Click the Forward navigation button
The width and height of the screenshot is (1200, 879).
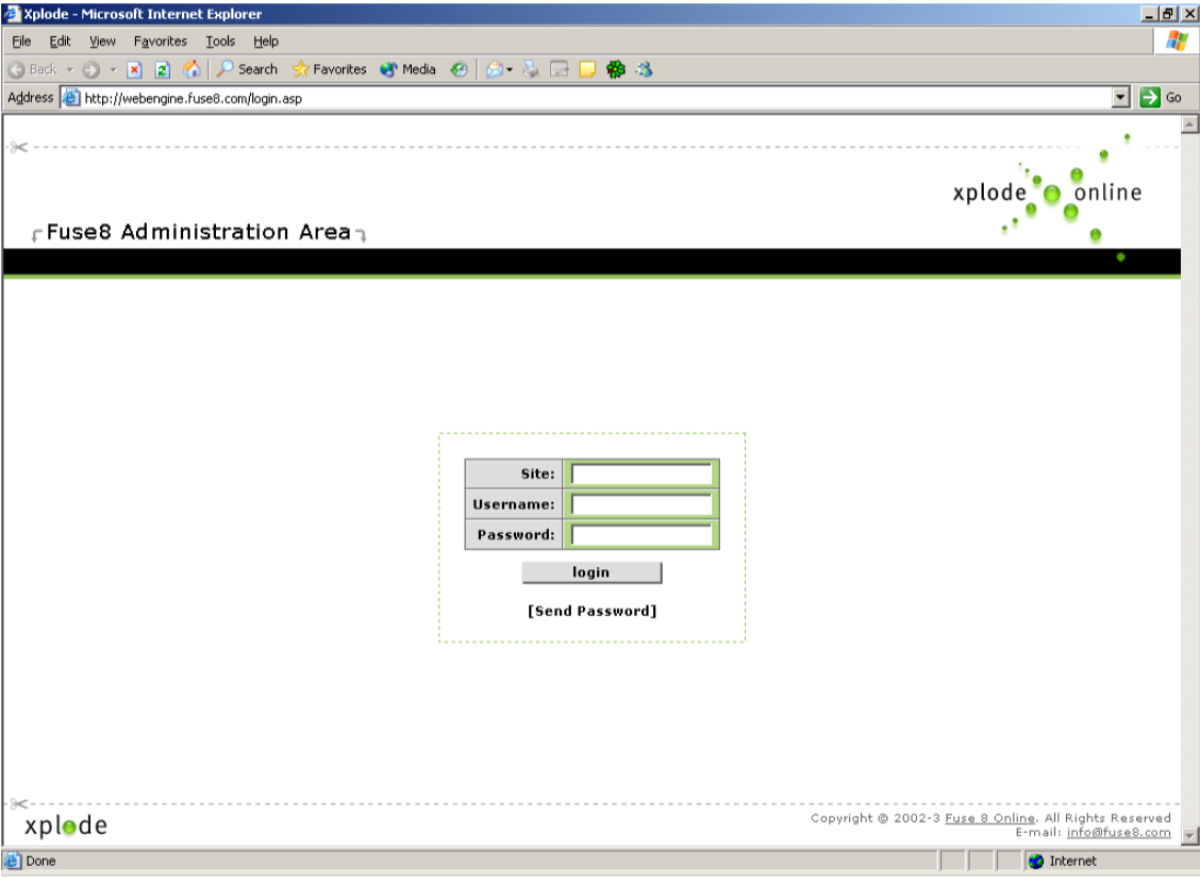tap(91, 70)
